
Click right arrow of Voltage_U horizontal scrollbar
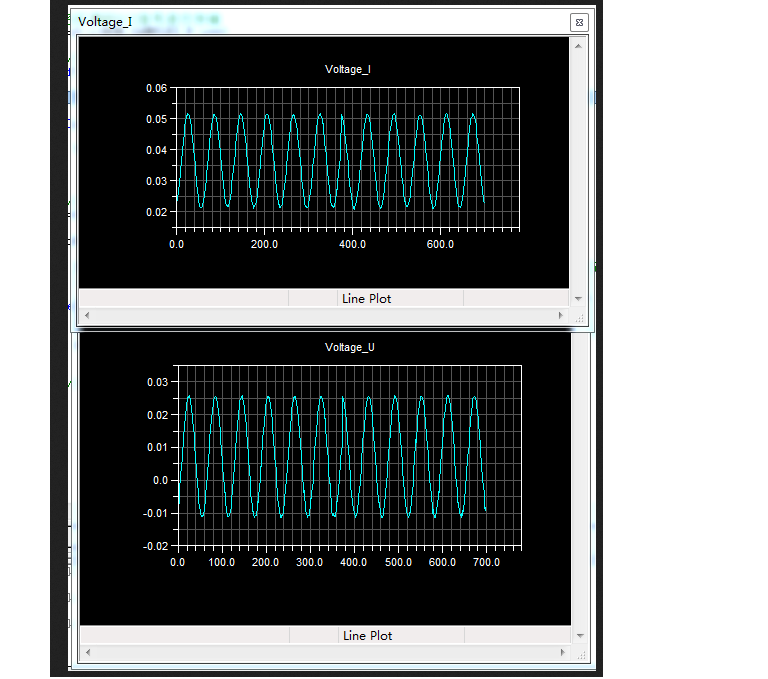[x=562, y=653]
